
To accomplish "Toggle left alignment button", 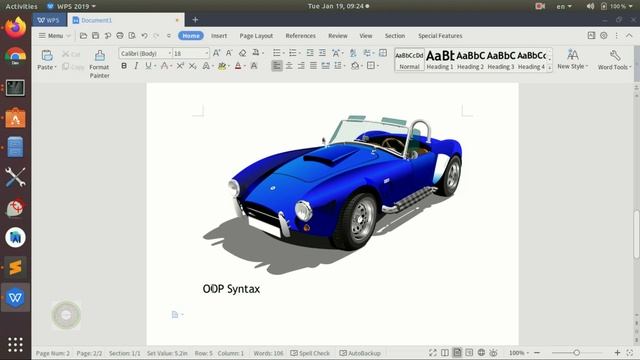I will coord(277,66).
